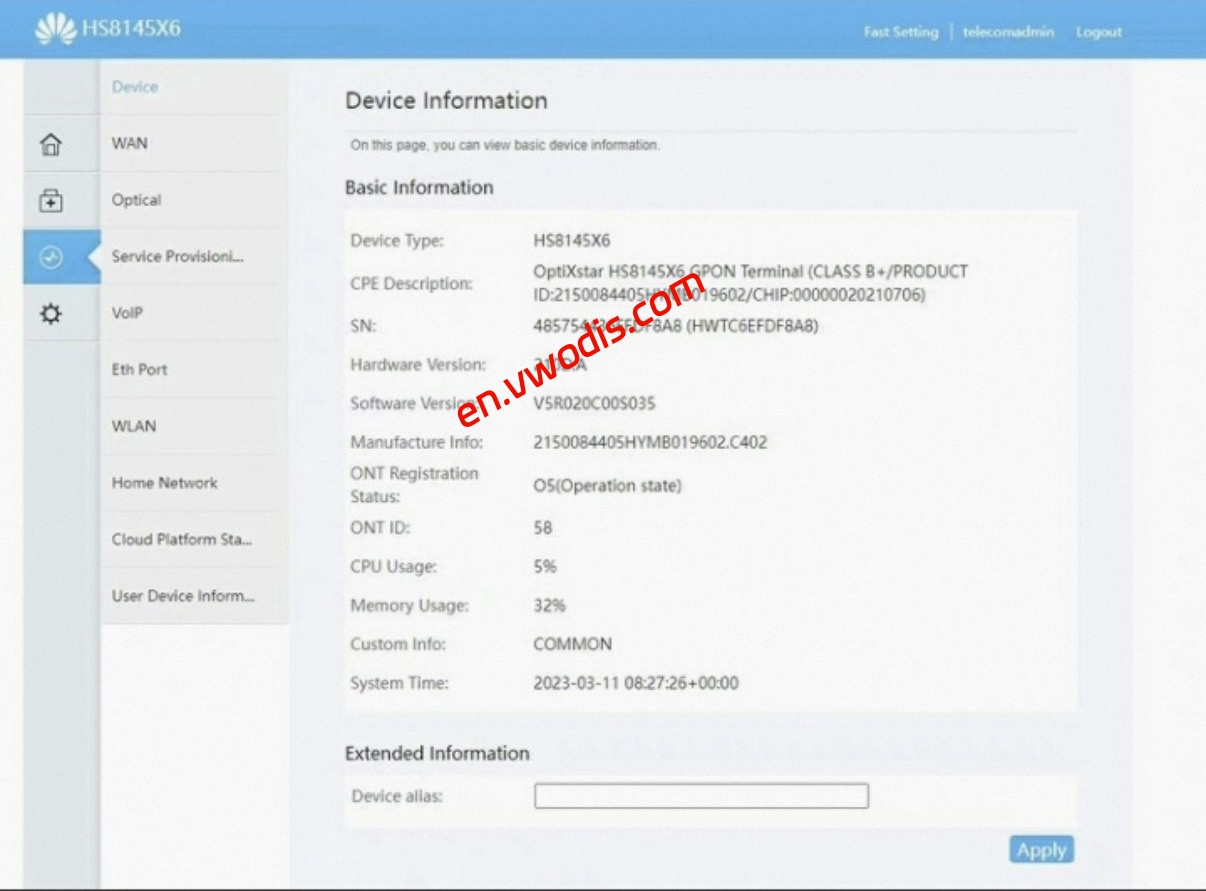Log out of the router interface

coord(1097,32)
